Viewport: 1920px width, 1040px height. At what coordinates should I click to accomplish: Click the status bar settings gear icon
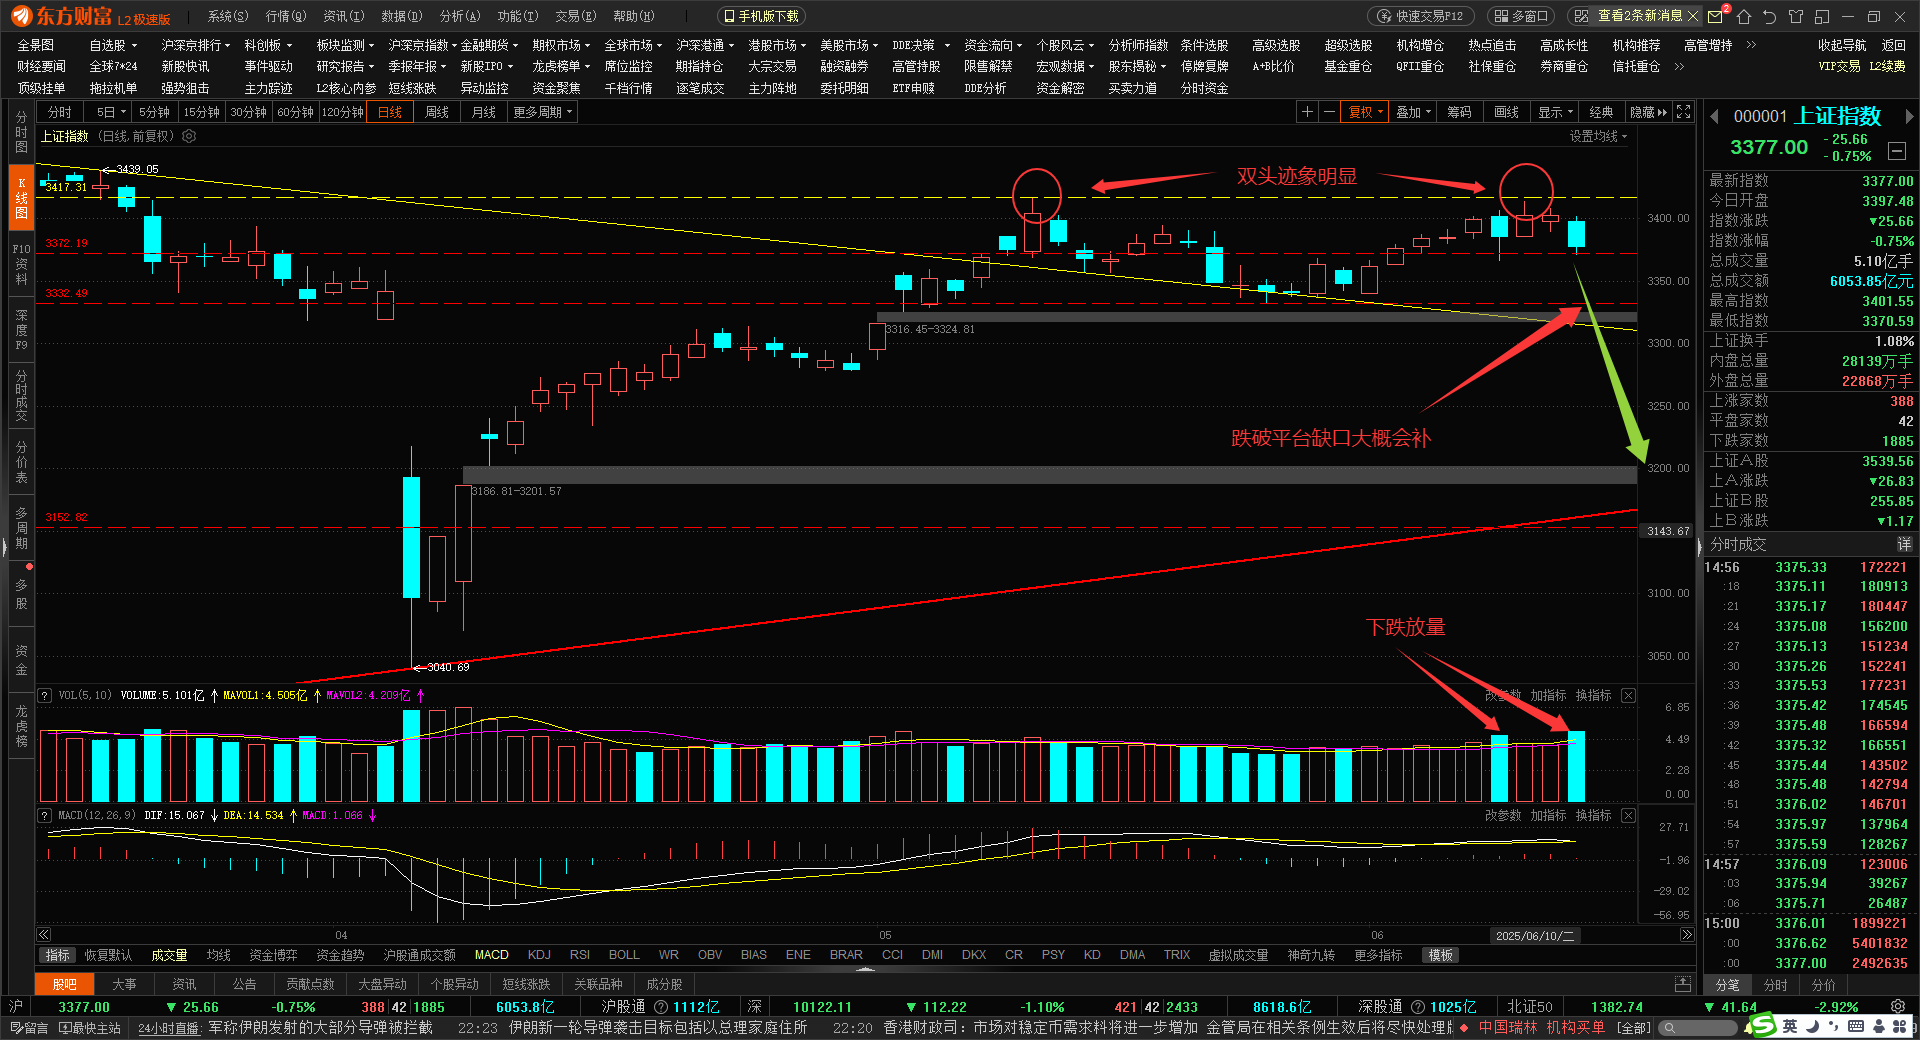coord(1898,1007)
